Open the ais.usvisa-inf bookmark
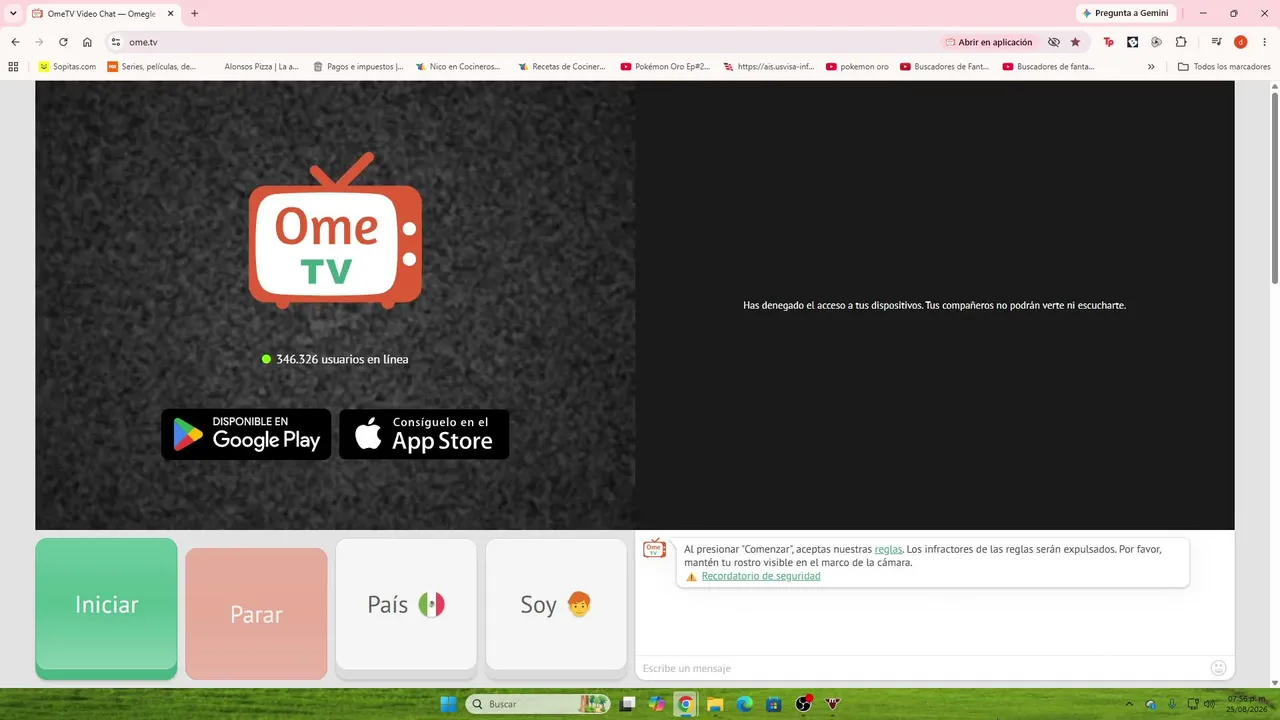1280x720 pixels. [768, 67]
